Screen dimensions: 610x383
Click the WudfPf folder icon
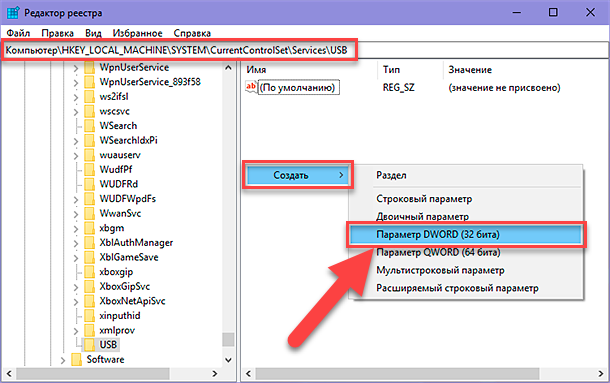[x=89, y=169]
